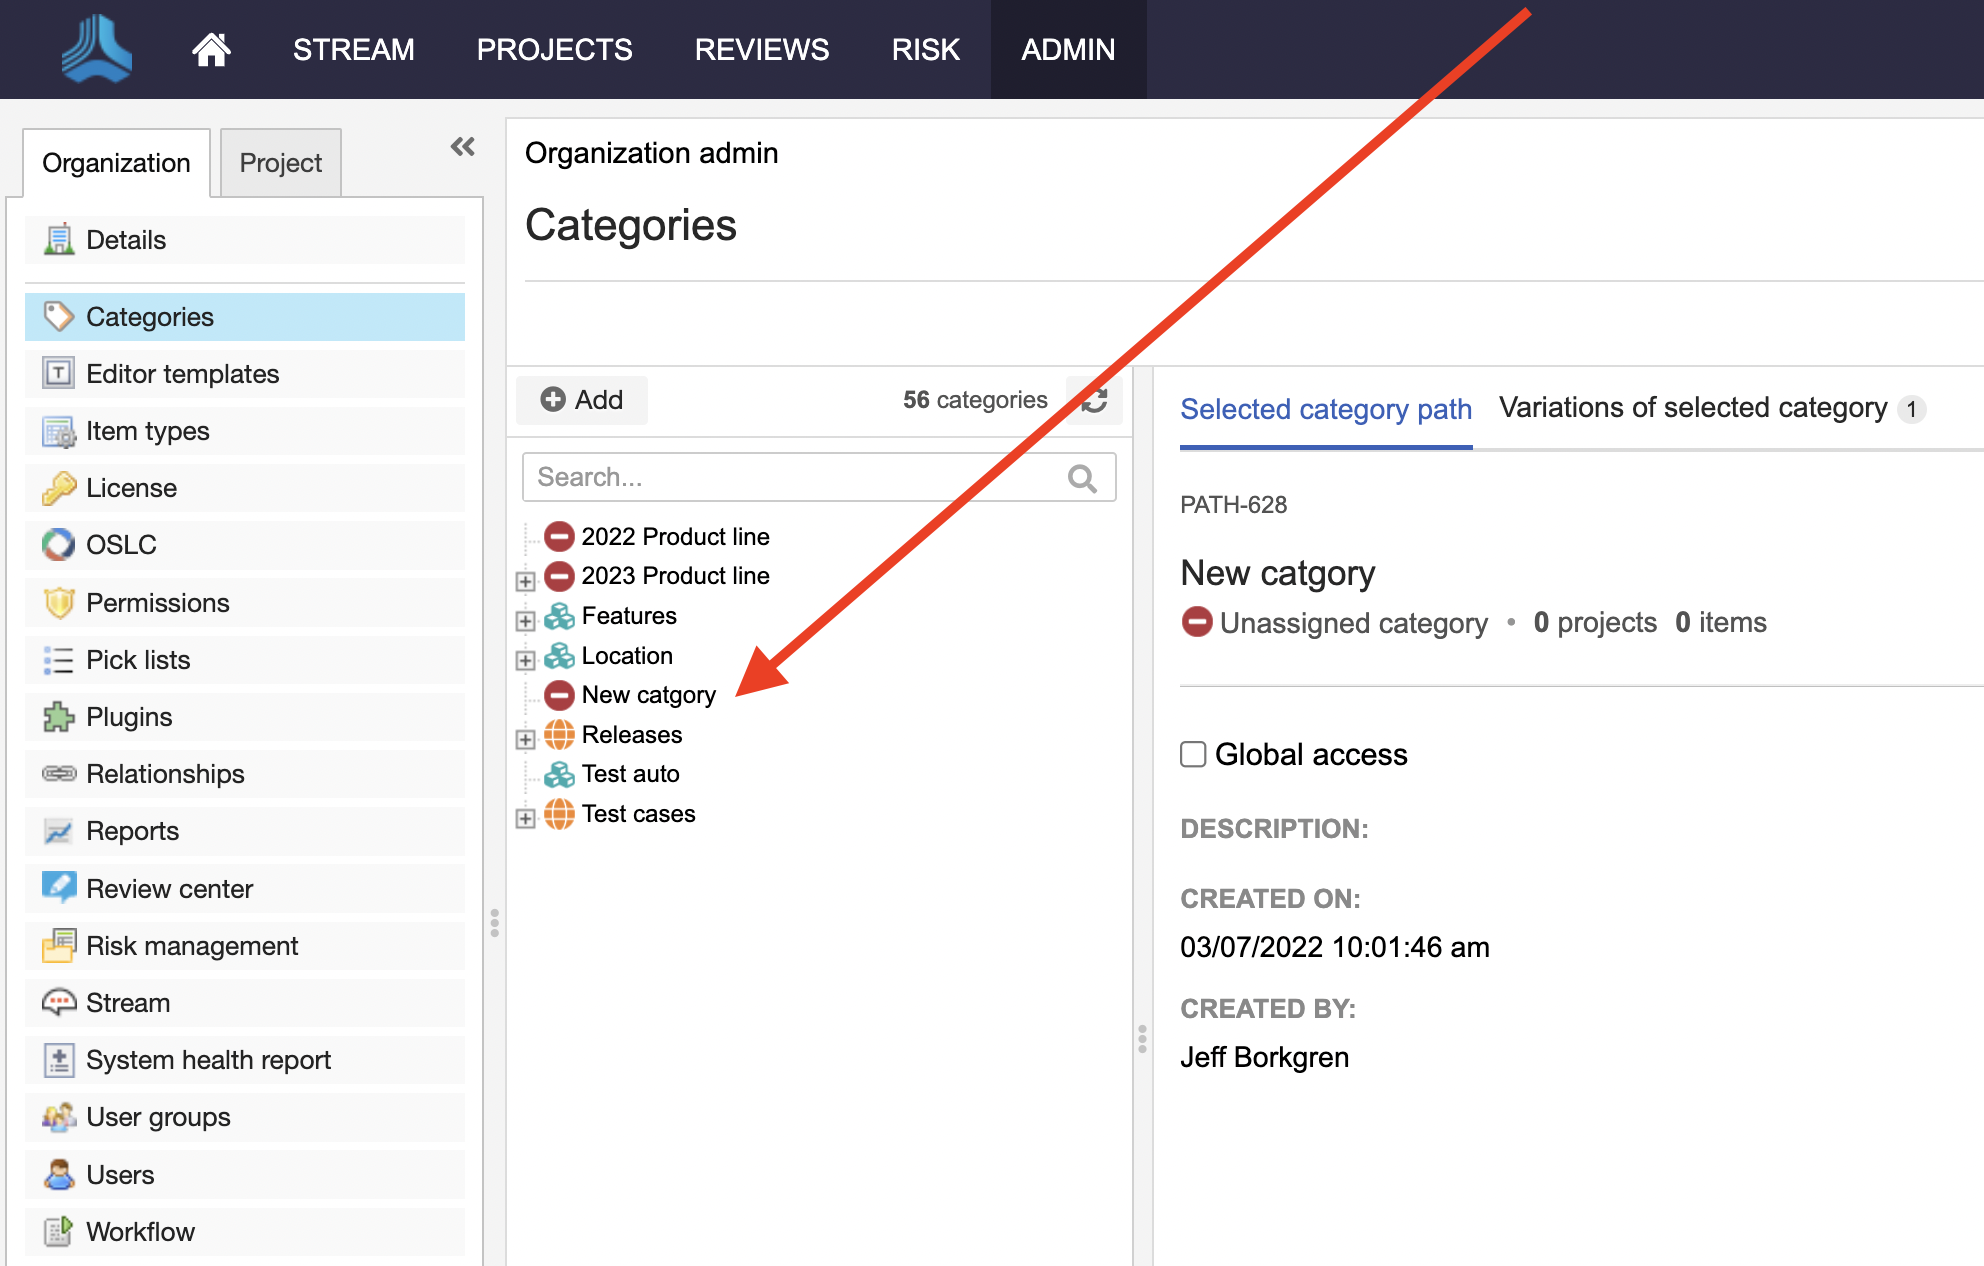Expand the Location category node

point(525,660)
